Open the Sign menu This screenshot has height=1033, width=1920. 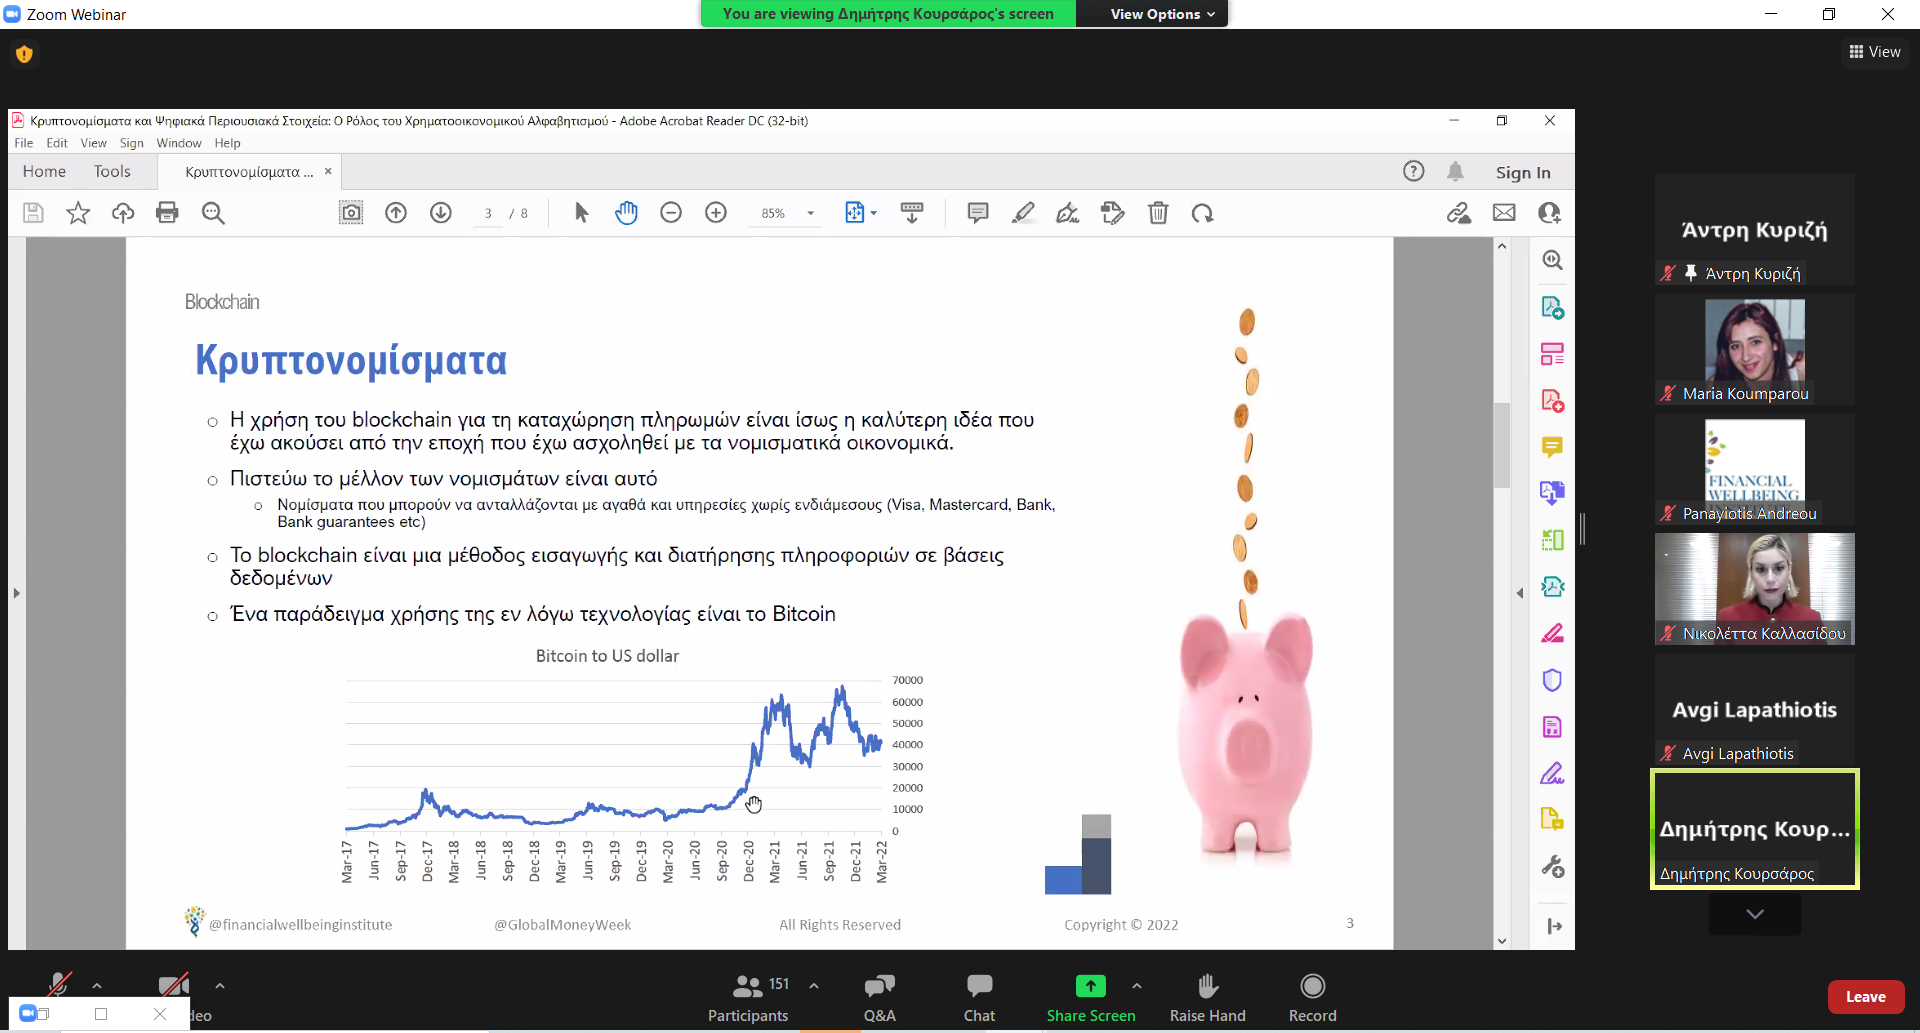[132, 143]
